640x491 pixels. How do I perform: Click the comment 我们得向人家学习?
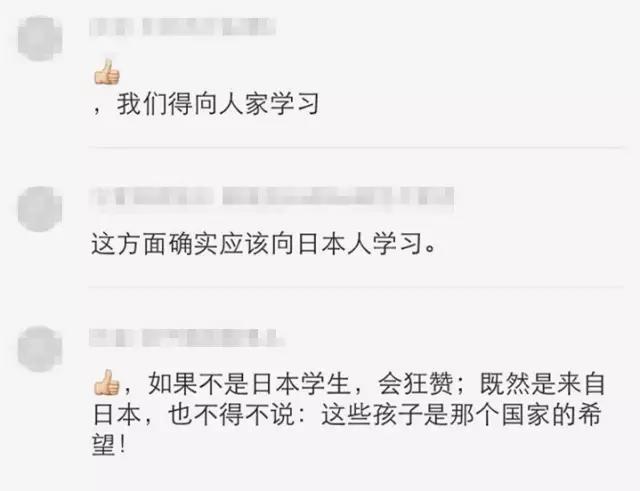(x=218, y=104)
